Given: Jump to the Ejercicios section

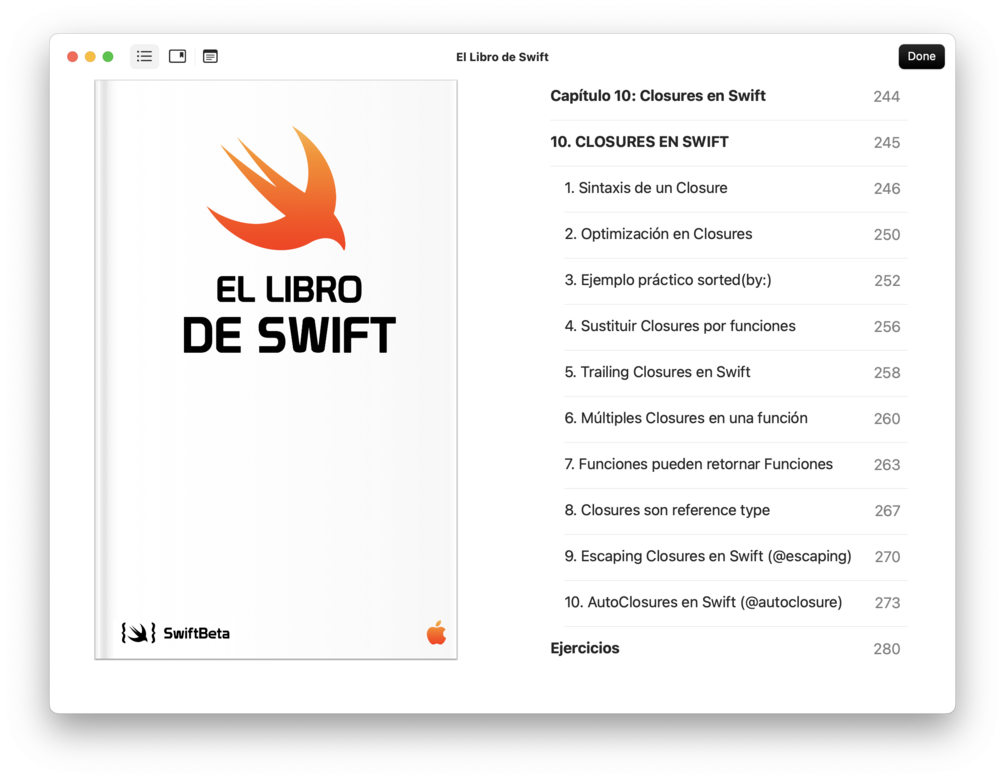Looking at the screenshot, I should (x=728, y=649).
